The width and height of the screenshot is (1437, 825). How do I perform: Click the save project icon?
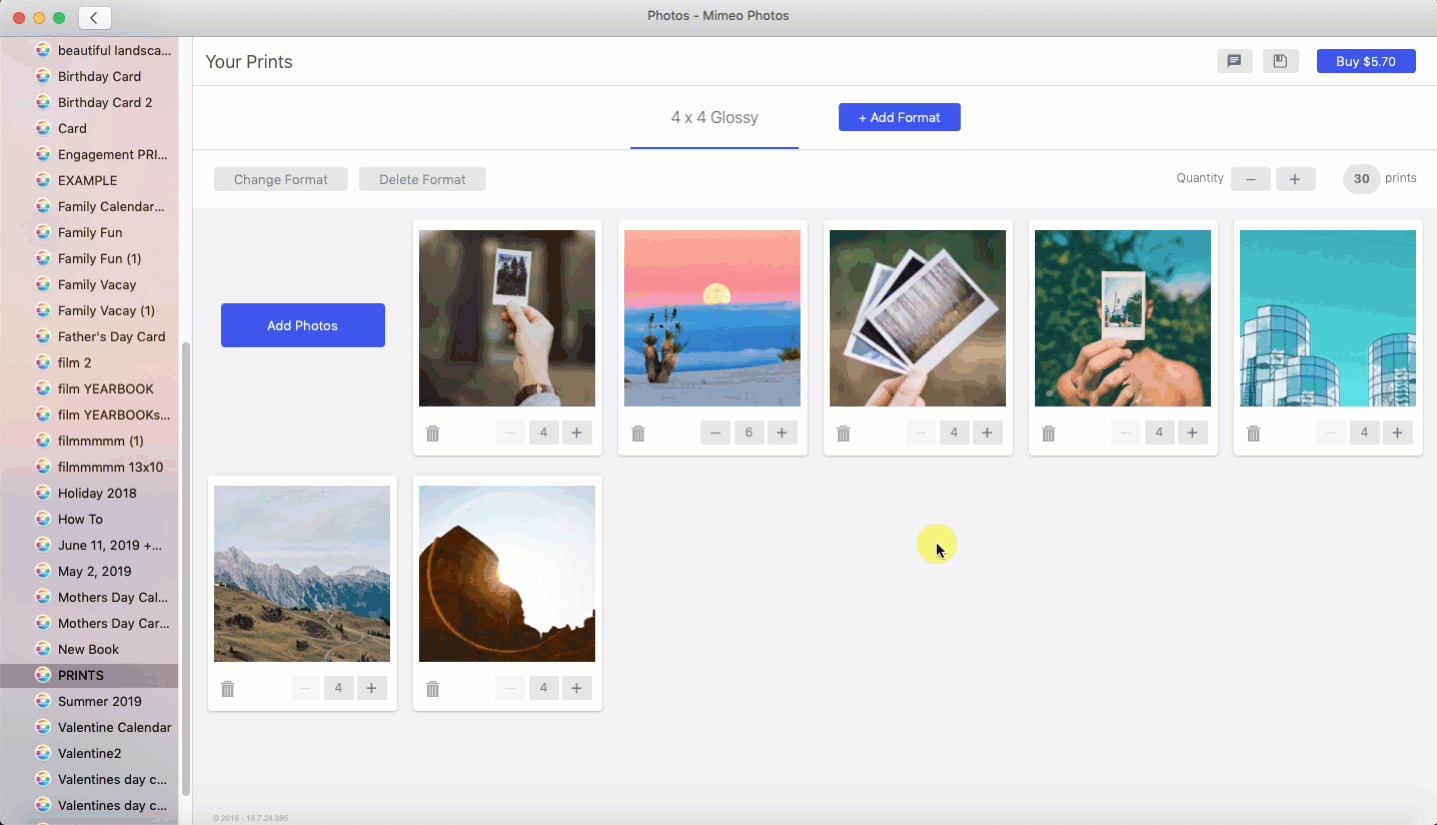(1280, 61)
